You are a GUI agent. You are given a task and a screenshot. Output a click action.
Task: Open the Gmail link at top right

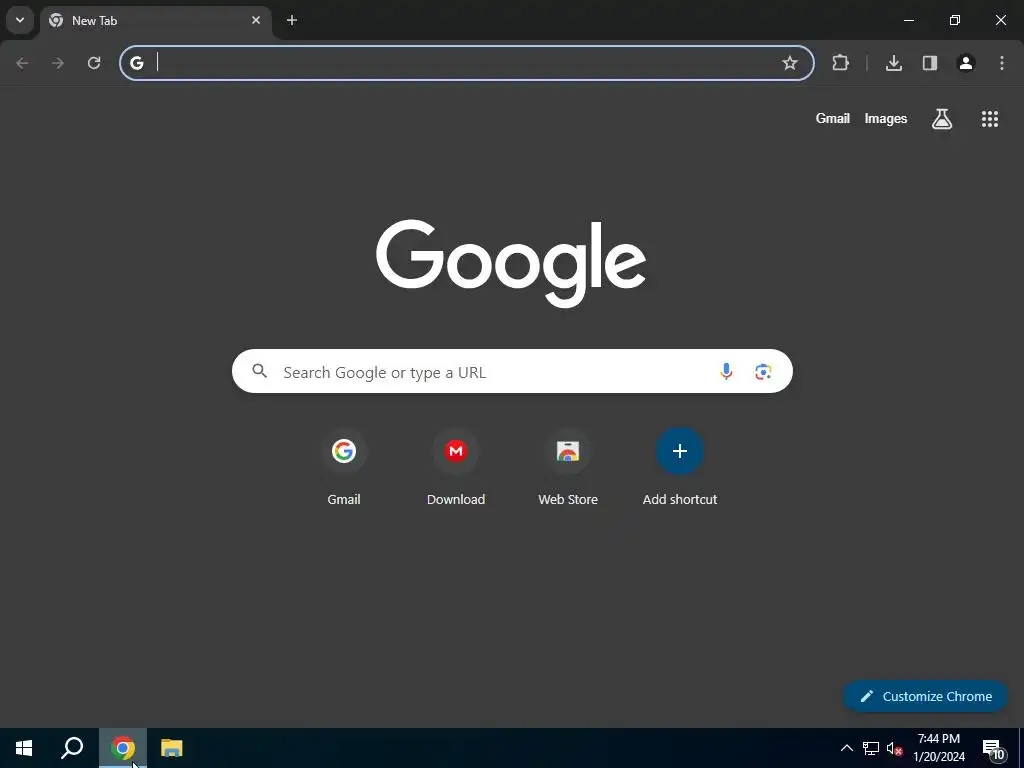[833, 118]
